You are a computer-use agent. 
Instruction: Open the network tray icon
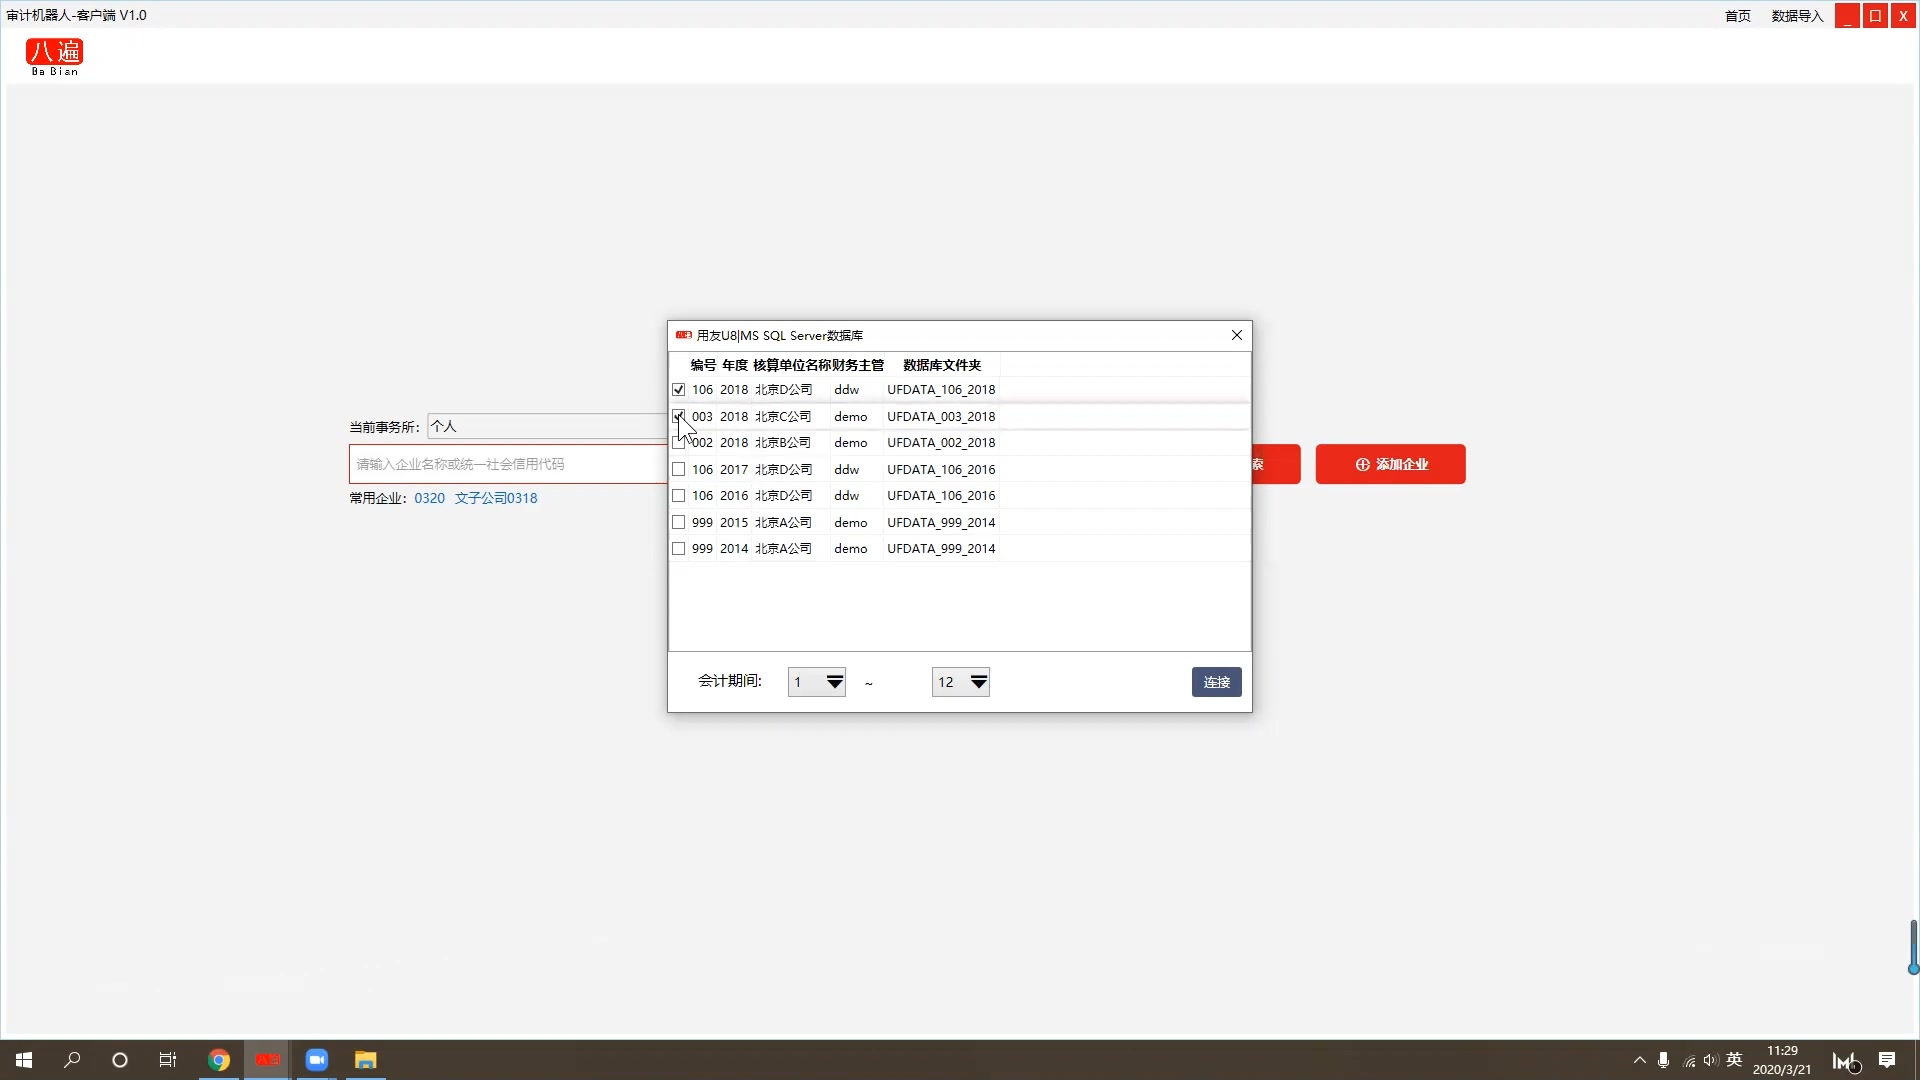(1689, 1061)
